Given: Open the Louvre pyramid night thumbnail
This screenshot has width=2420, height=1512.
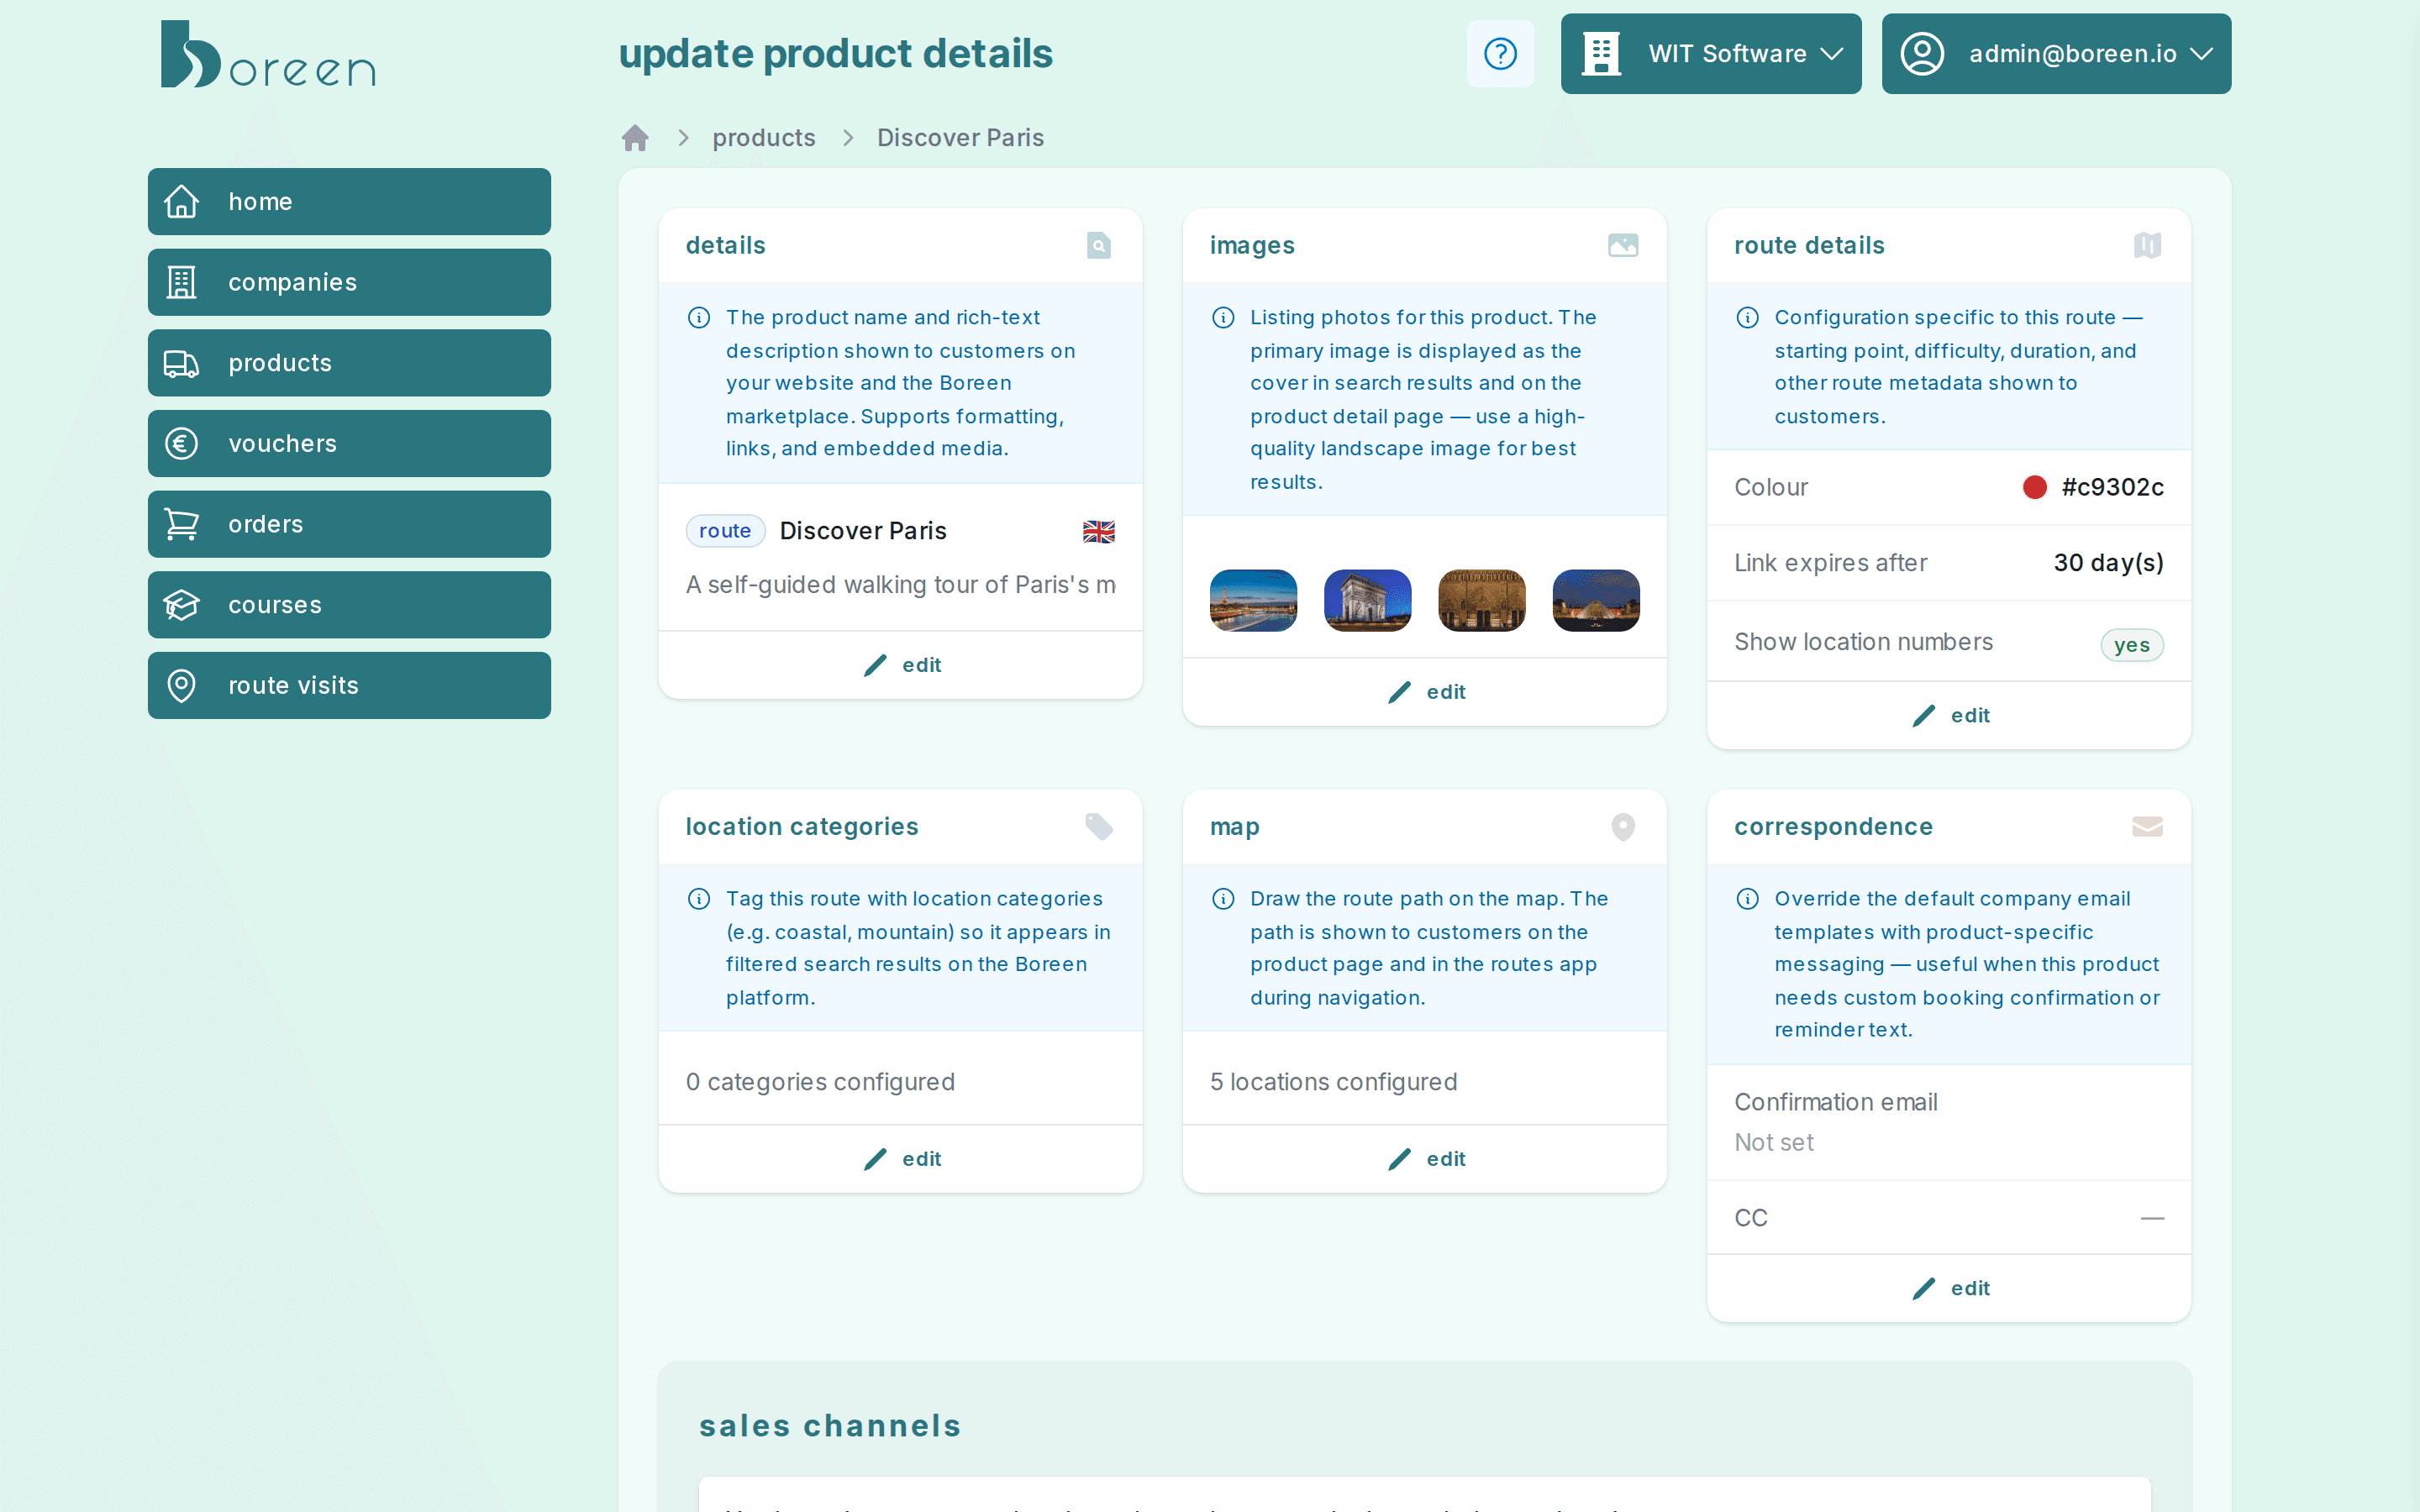Looking at the screenshot, I should (x=1596, y=601).
